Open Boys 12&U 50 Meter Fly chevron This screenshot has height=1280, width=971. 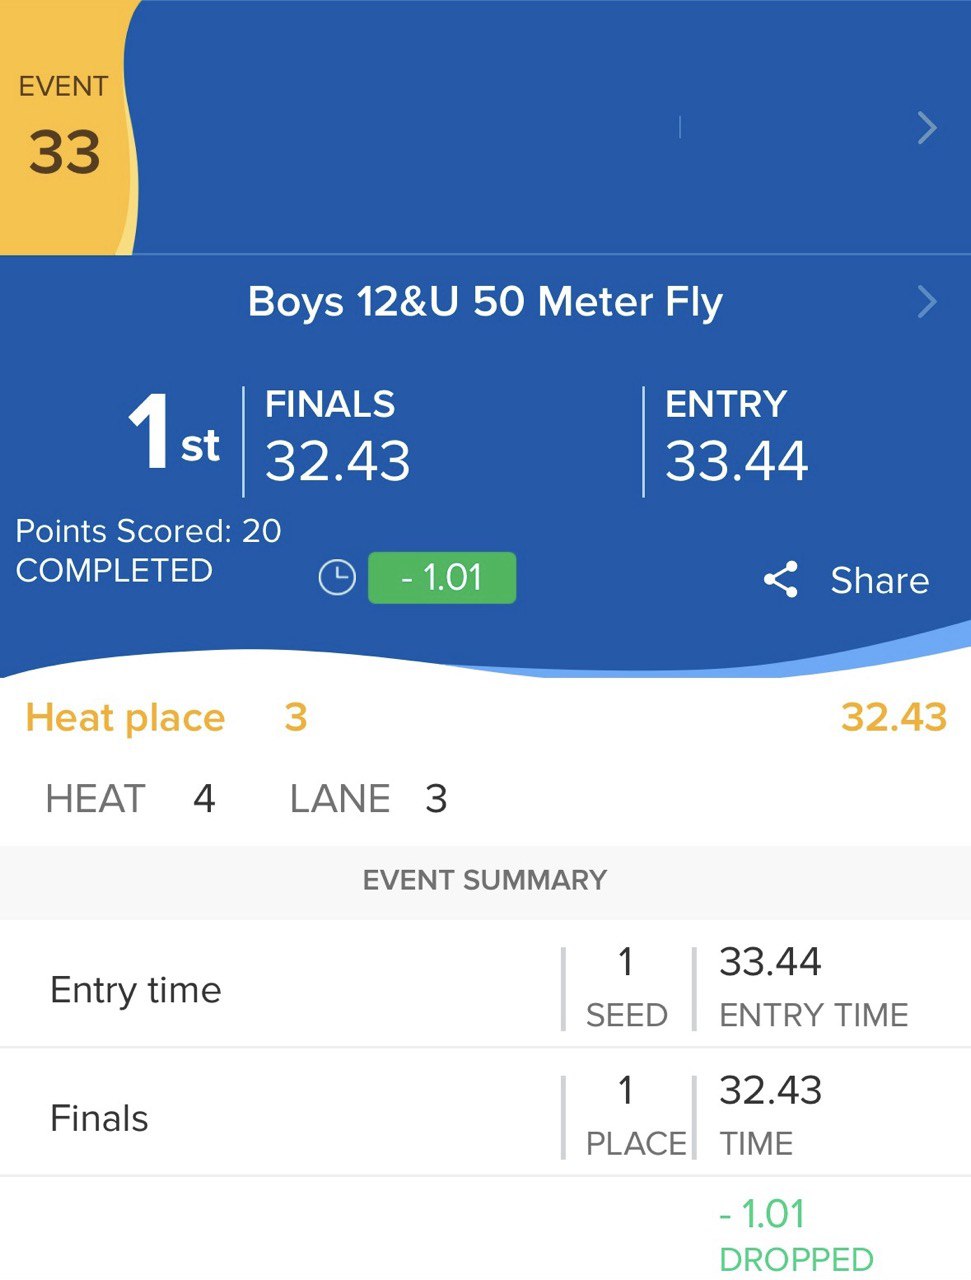927,301
